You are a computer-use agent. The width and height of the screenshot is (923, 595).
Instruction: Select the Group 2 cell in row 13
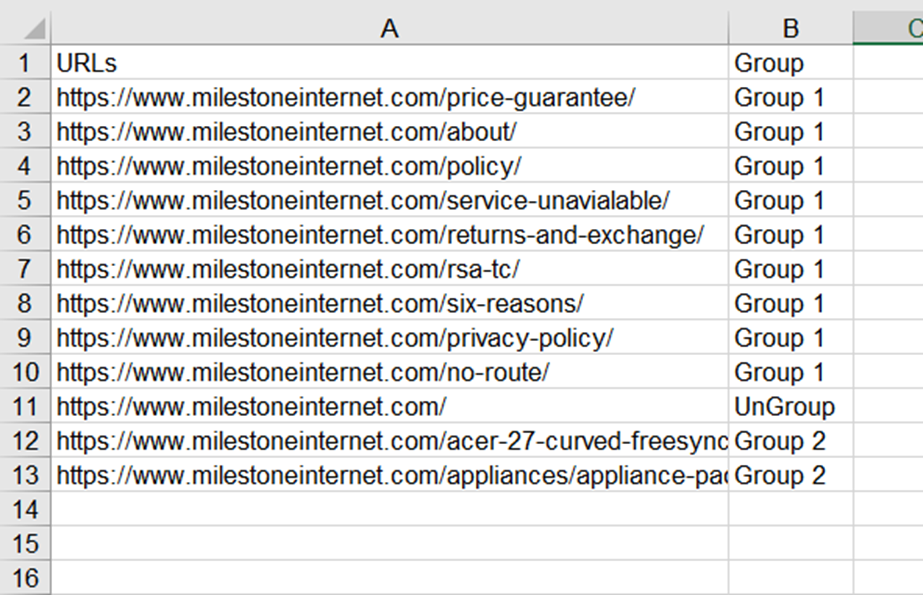(x=791, y=475)
